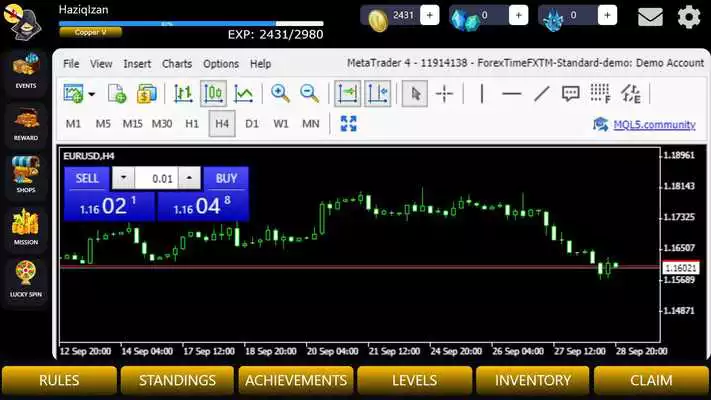
Task: Open the mail envelope icon
Action: coord(650,17)
